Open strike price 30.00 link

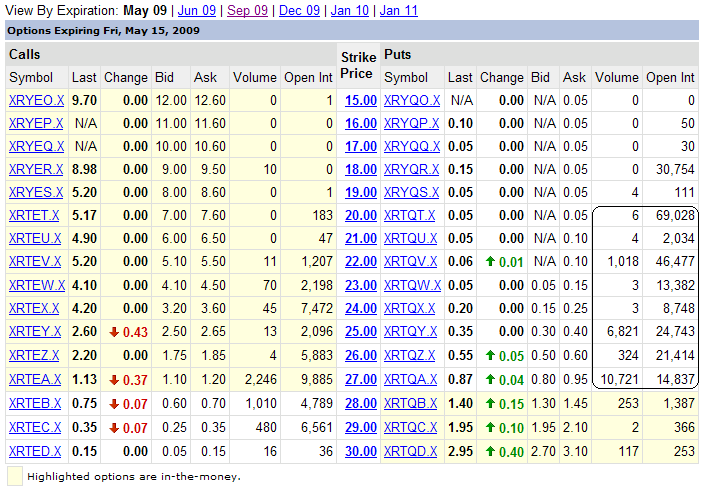point(361,451)
